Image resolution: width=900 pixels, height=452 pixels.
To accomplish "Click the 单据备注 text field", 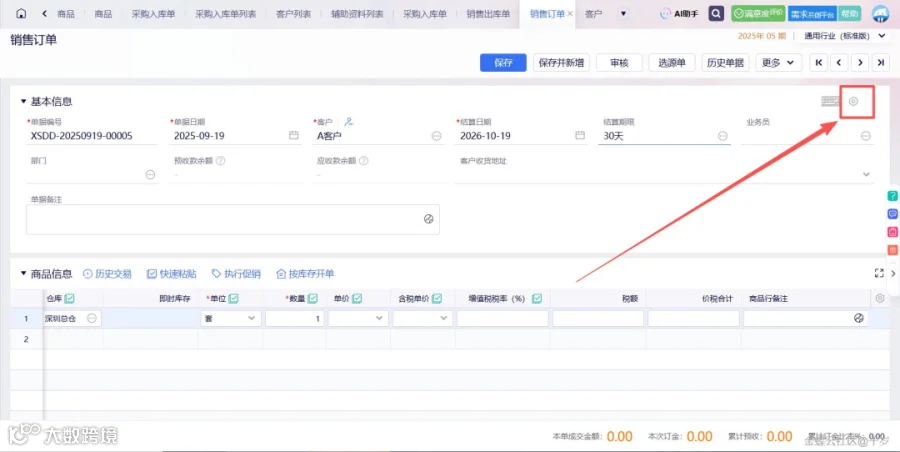I will pyautogui.click(x=232, y=219).
